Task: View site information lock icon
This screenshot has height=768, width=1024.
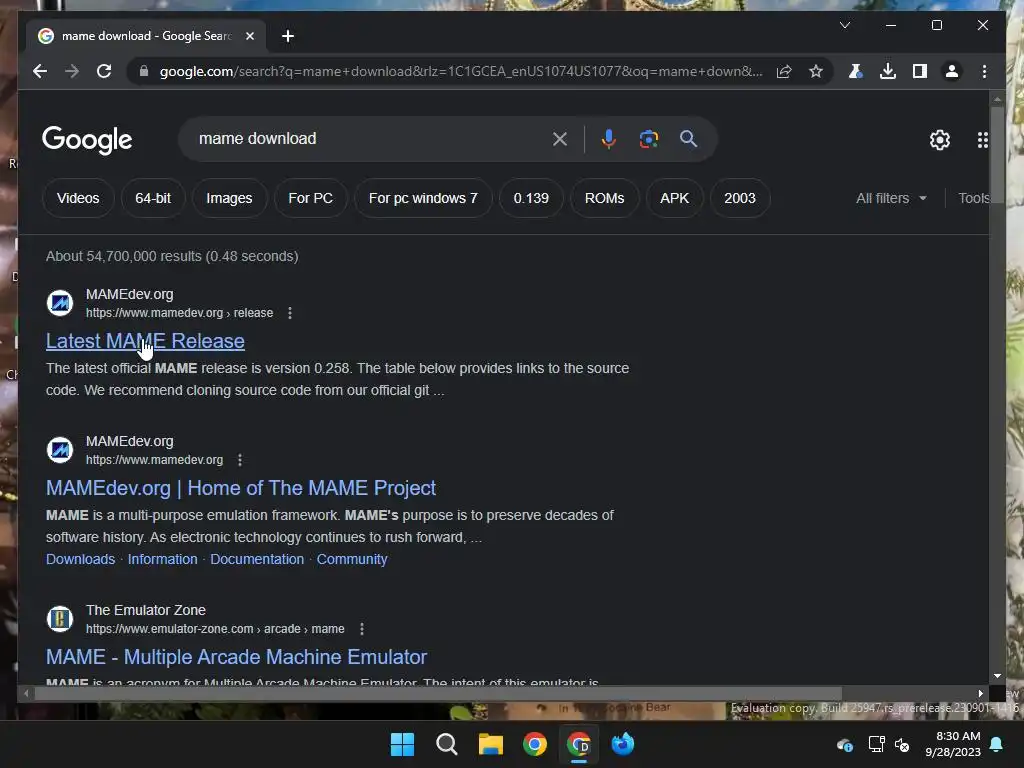Action: point(144,71)
